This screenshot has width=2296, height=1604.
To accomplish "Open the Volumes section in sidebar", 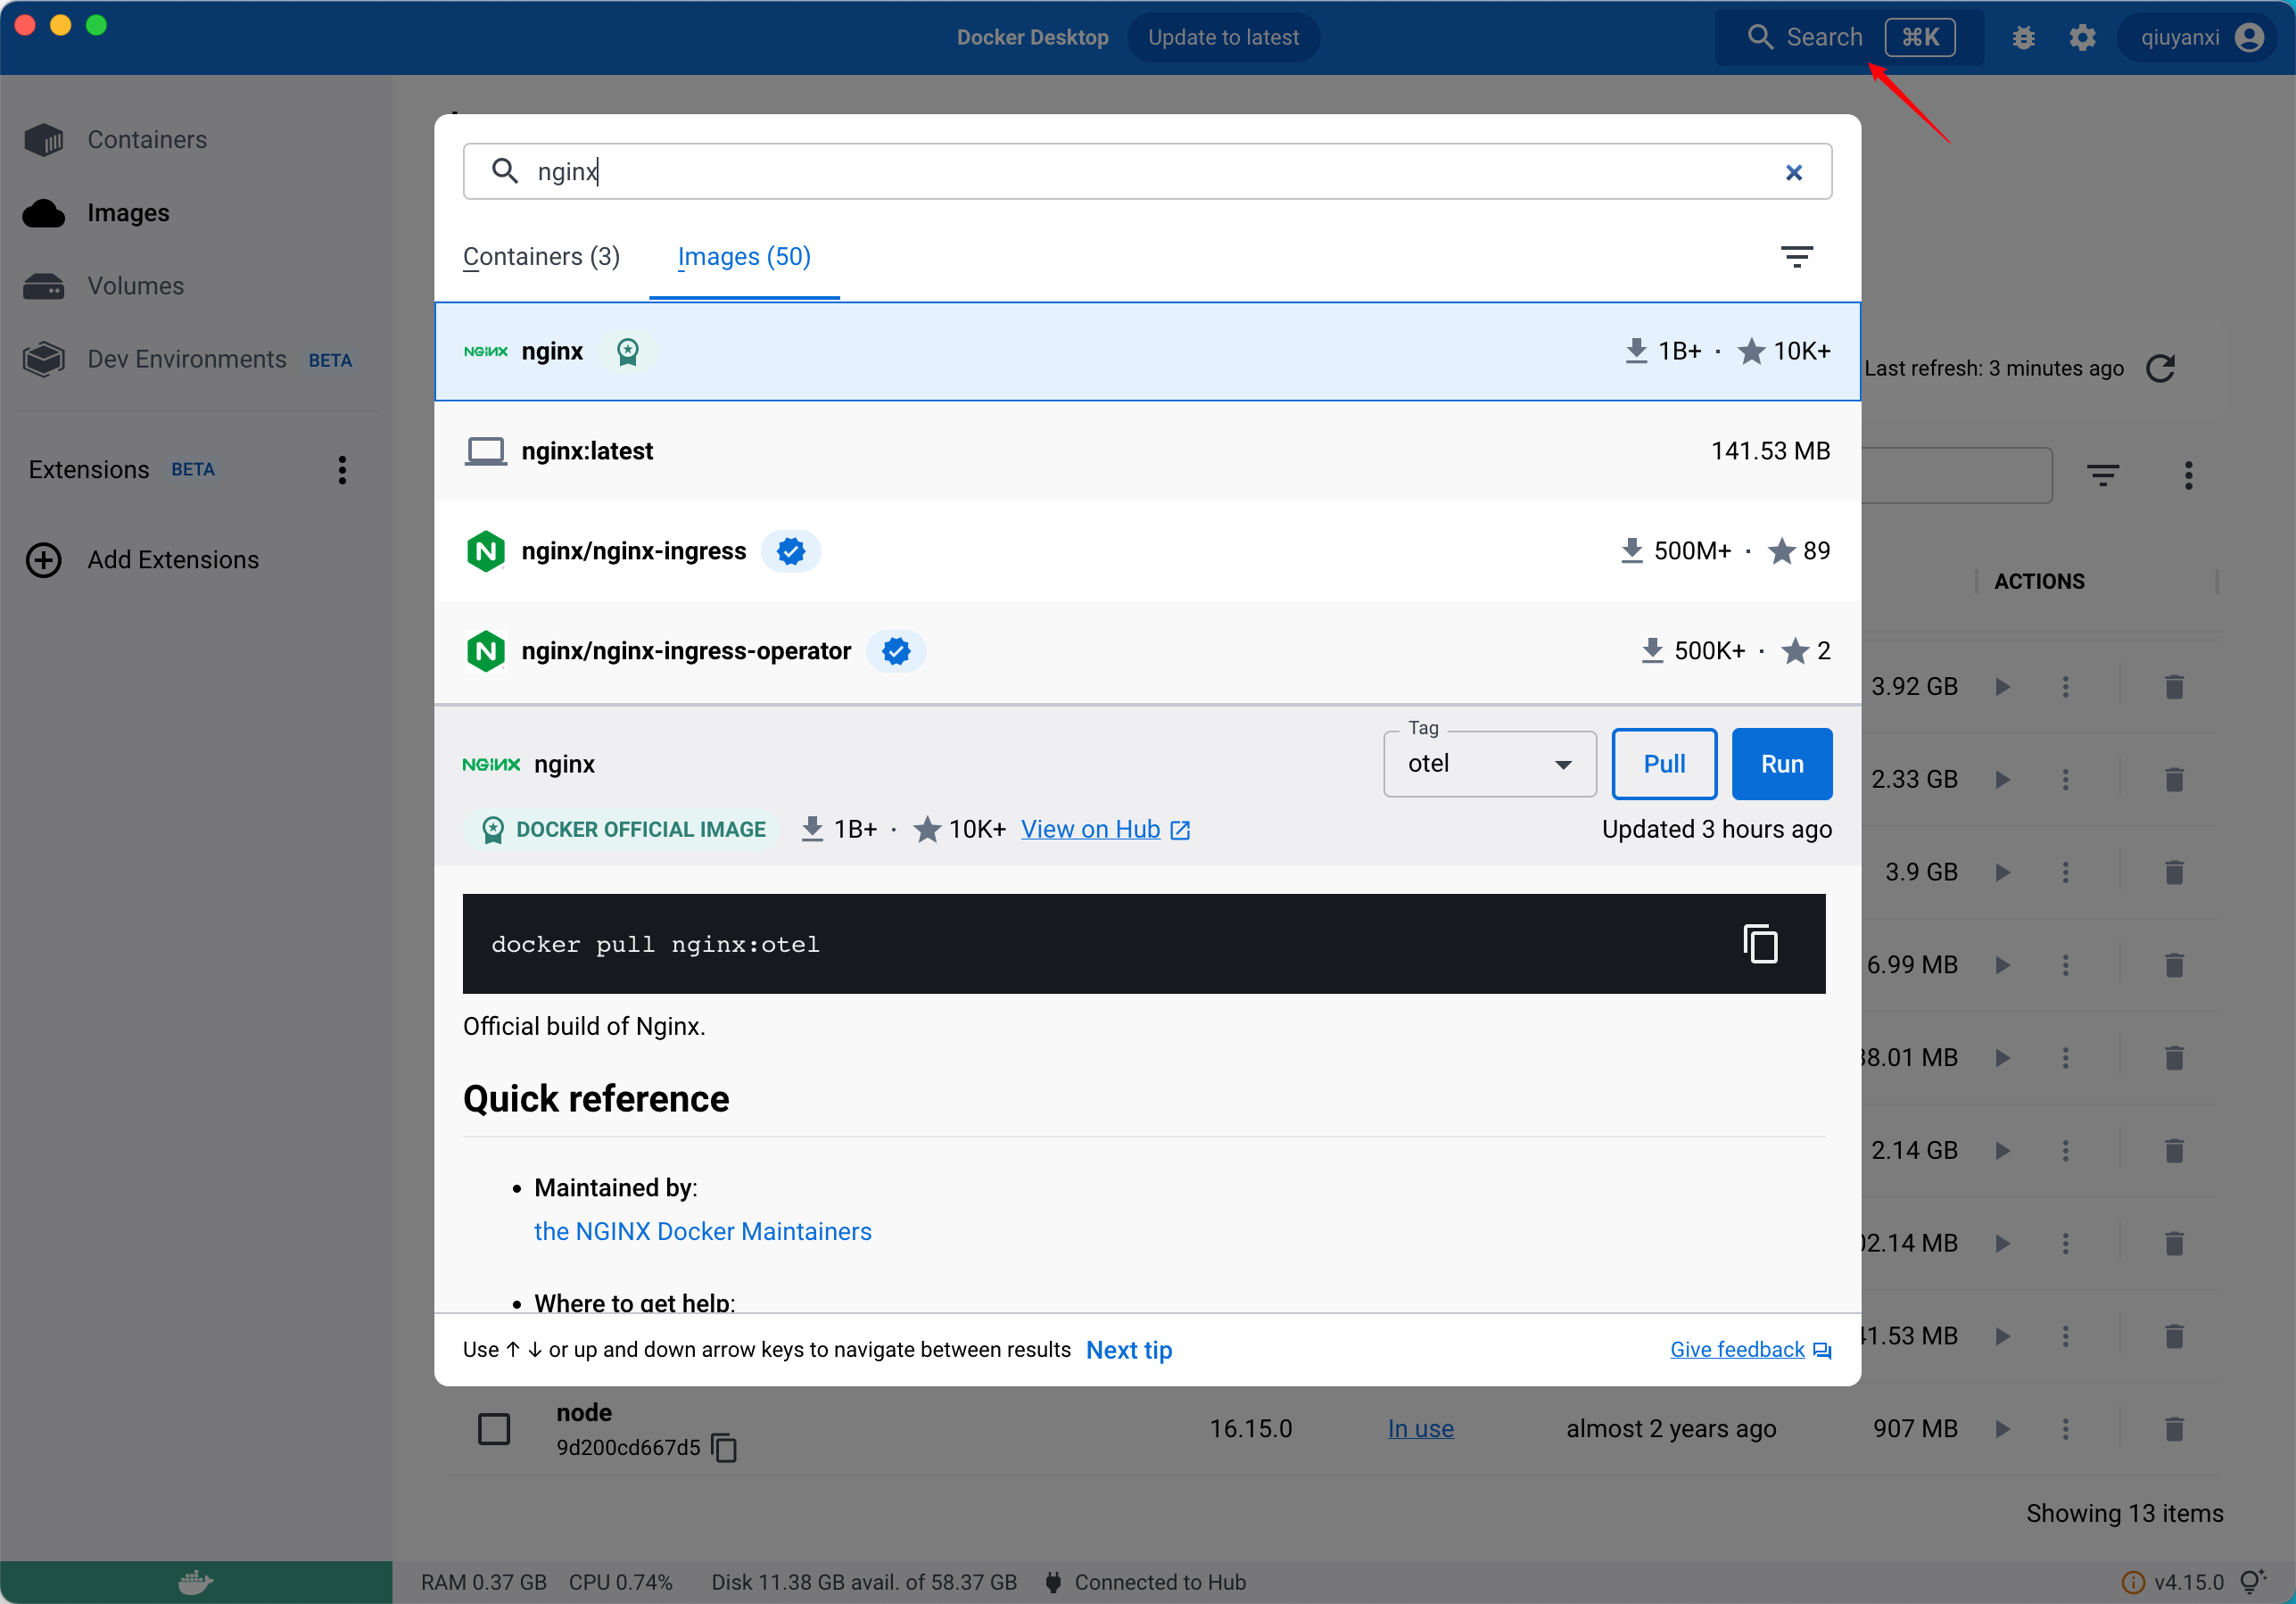I will click(135, 286).
